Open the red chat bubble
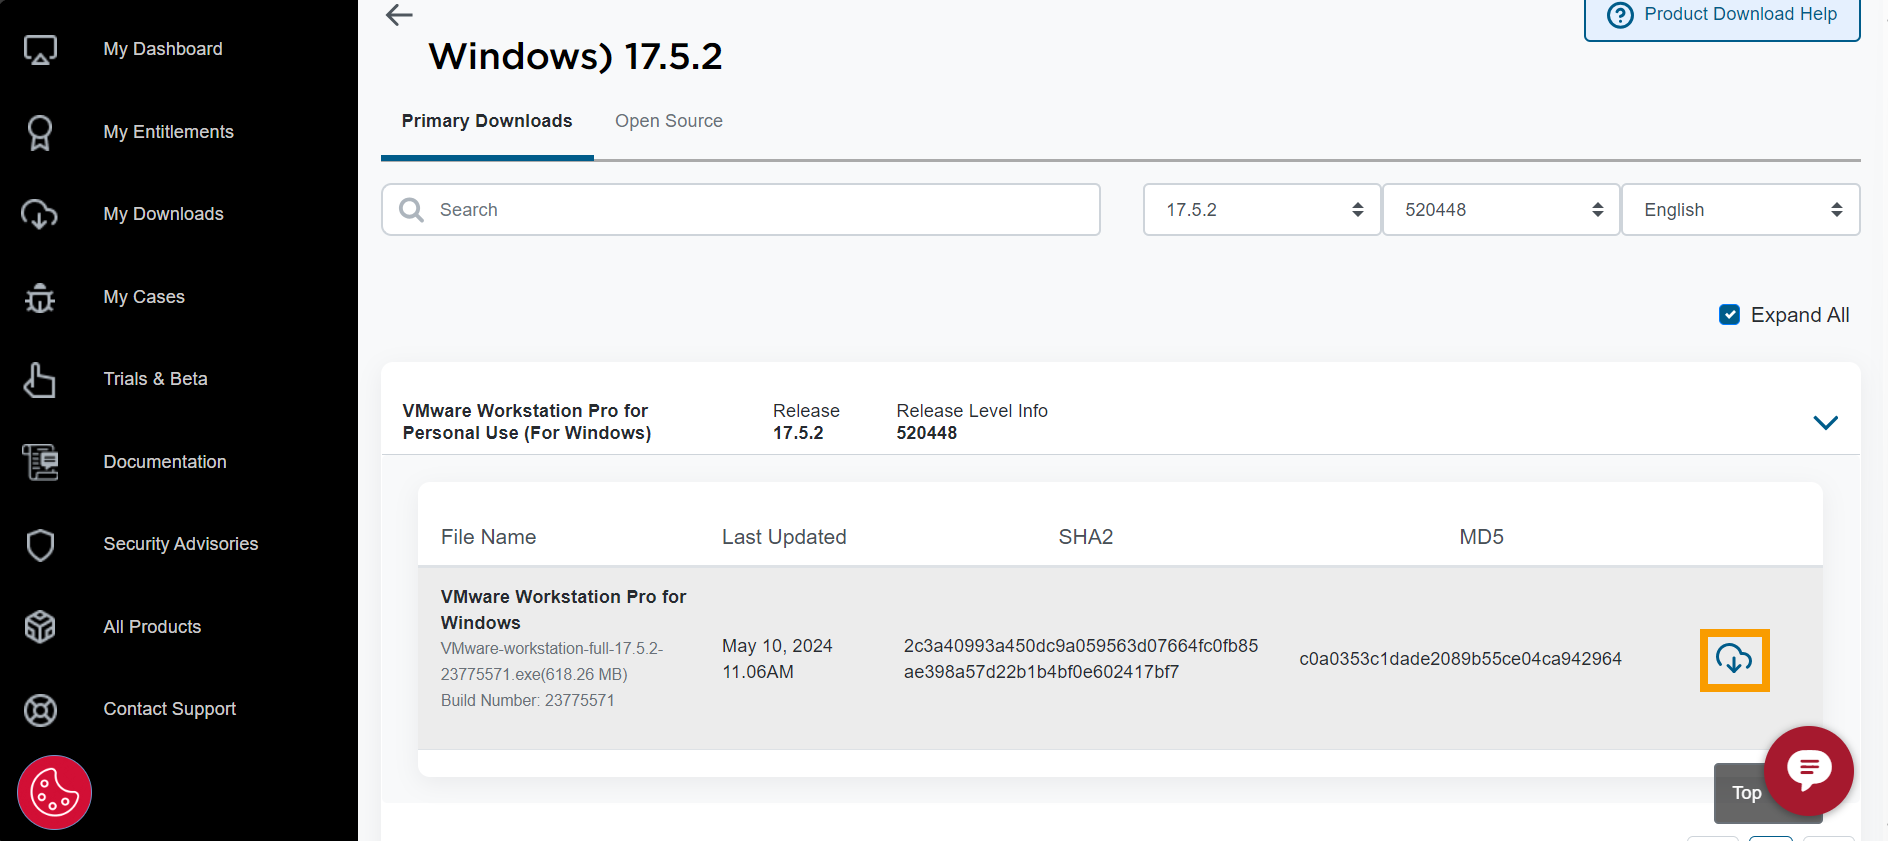1888x841 pixels. click(x=1808, y=770)
